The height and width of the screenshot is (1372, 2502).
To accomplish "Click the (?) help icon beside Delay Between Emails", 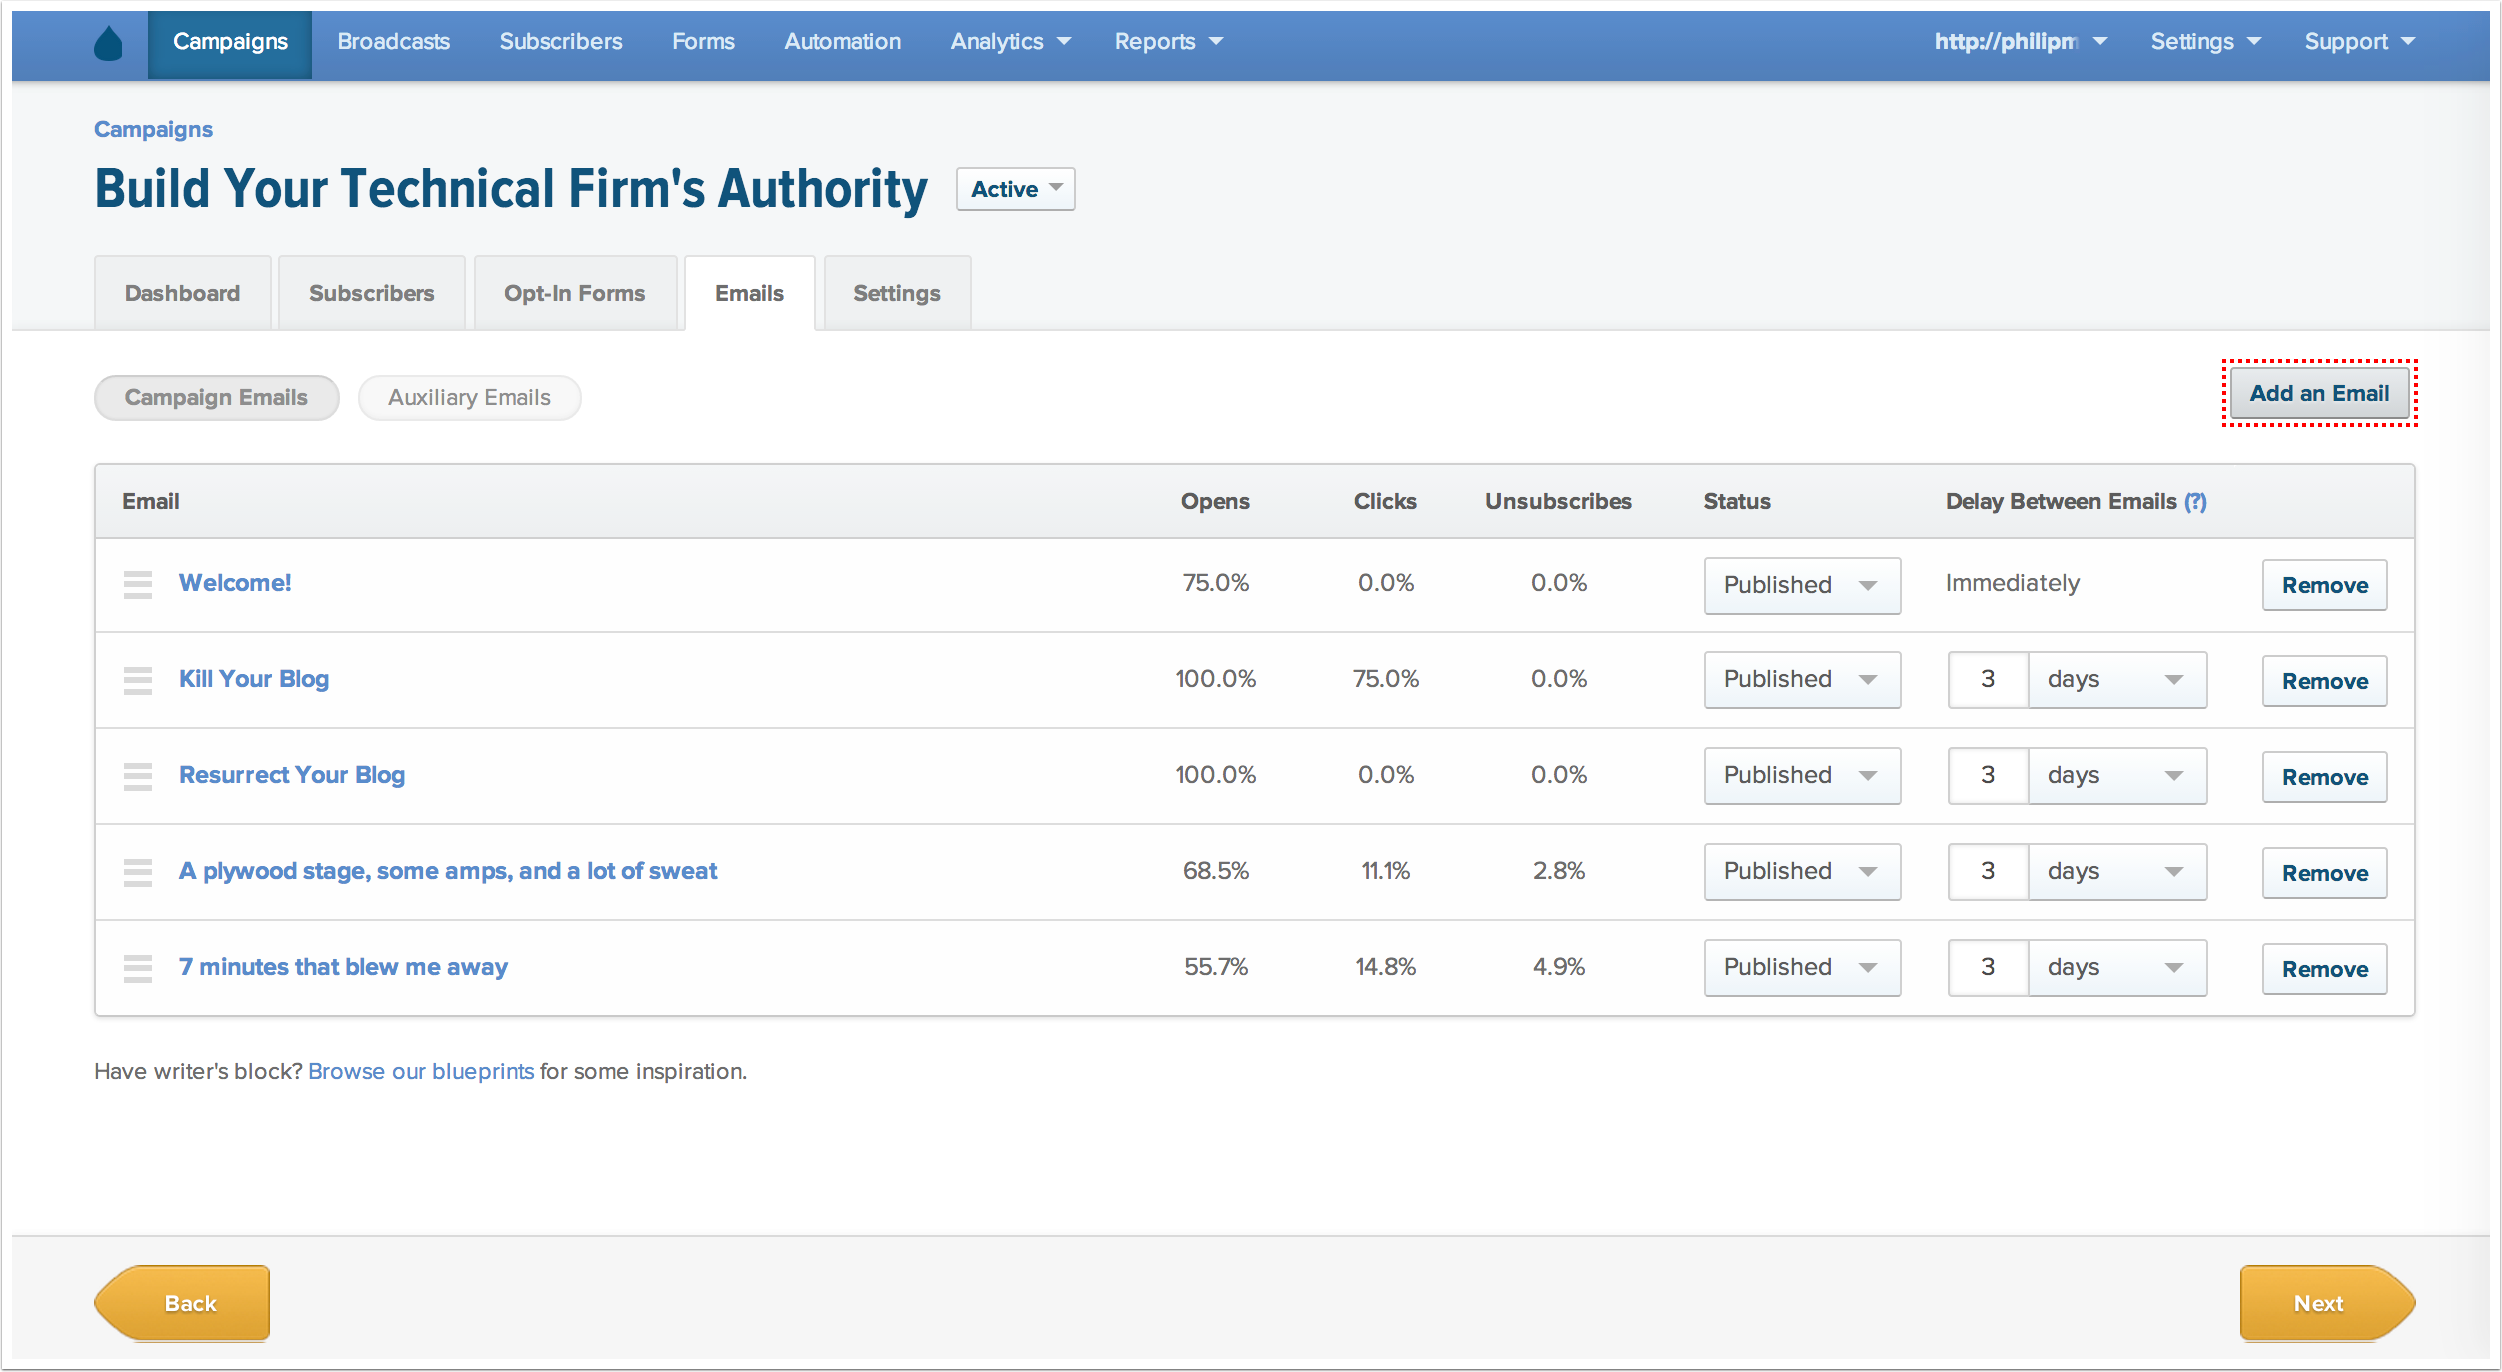I will pyautogui.click(x=2195, y=502).
